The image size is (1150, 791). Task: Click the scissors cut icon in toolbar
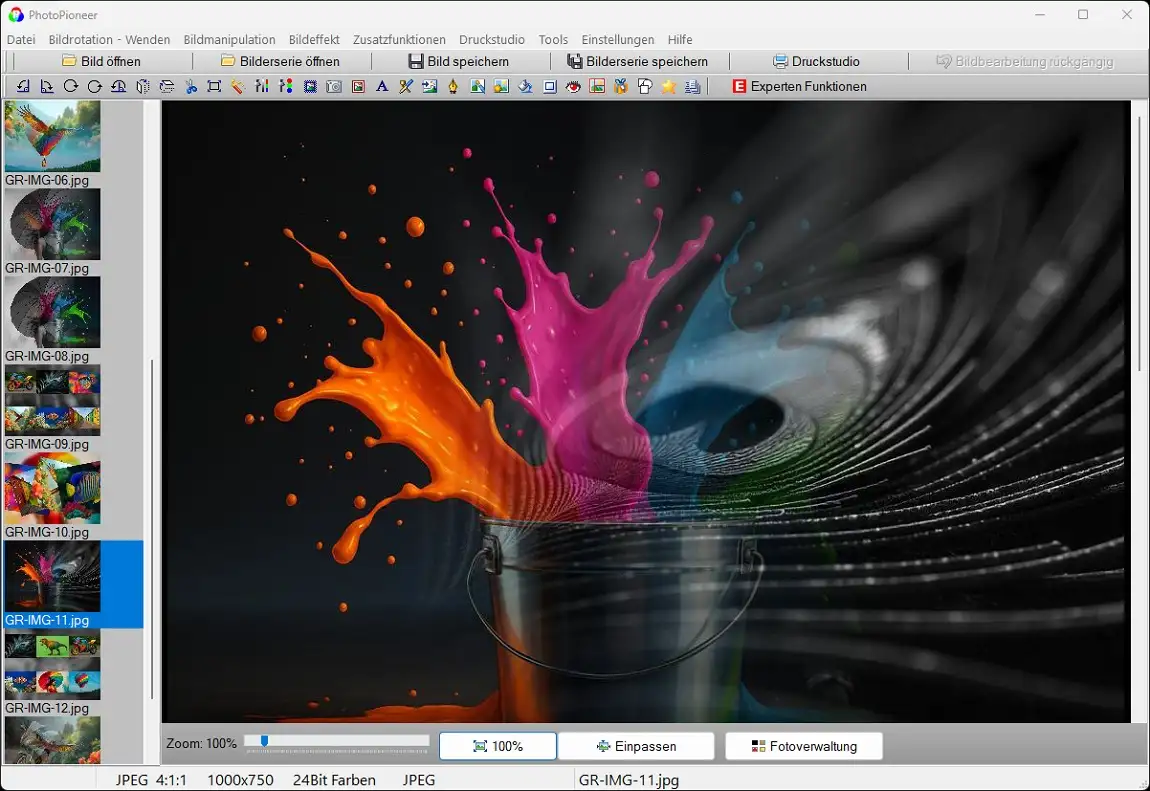click(191, 87)
